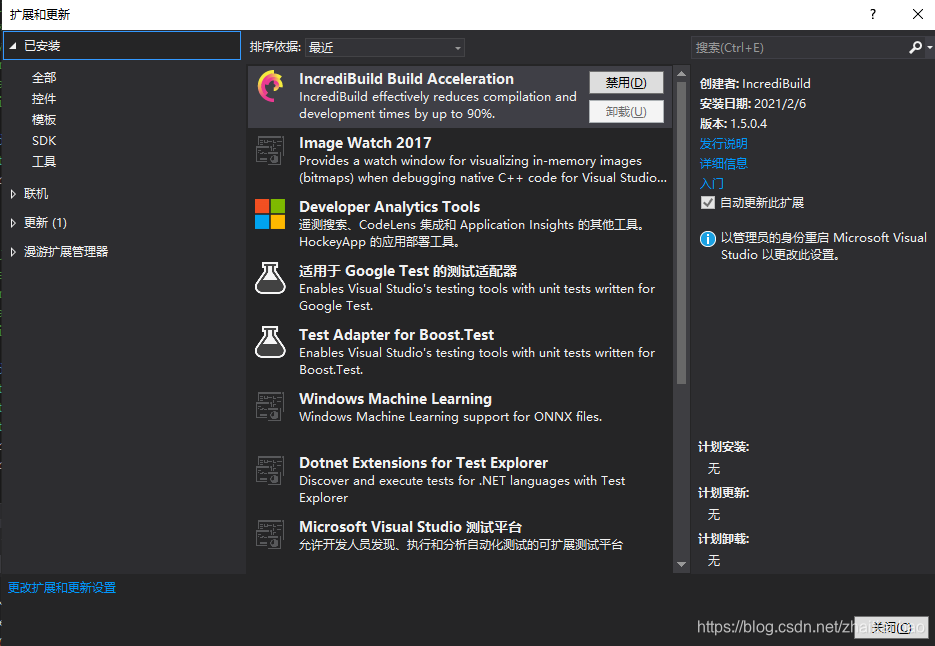935x646 pixels.
Task: Click the scrollbar down arrow
Action: tap(681, 564)
